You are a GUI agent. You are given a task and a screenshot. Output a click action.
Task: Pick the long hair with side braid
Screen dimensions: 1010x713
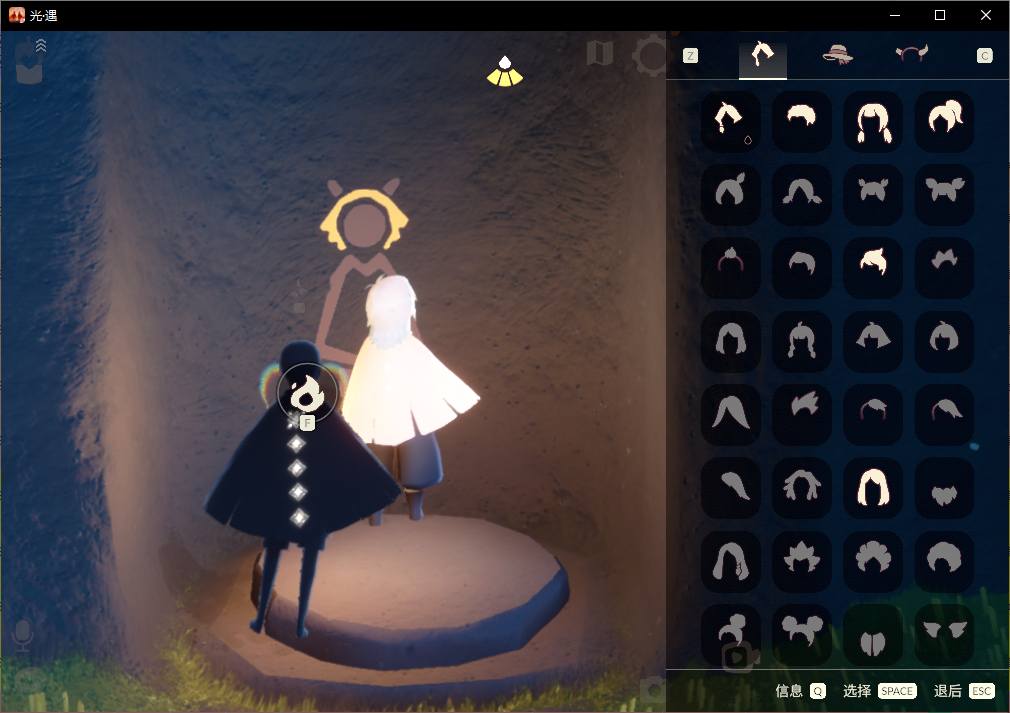click(730, 561)
